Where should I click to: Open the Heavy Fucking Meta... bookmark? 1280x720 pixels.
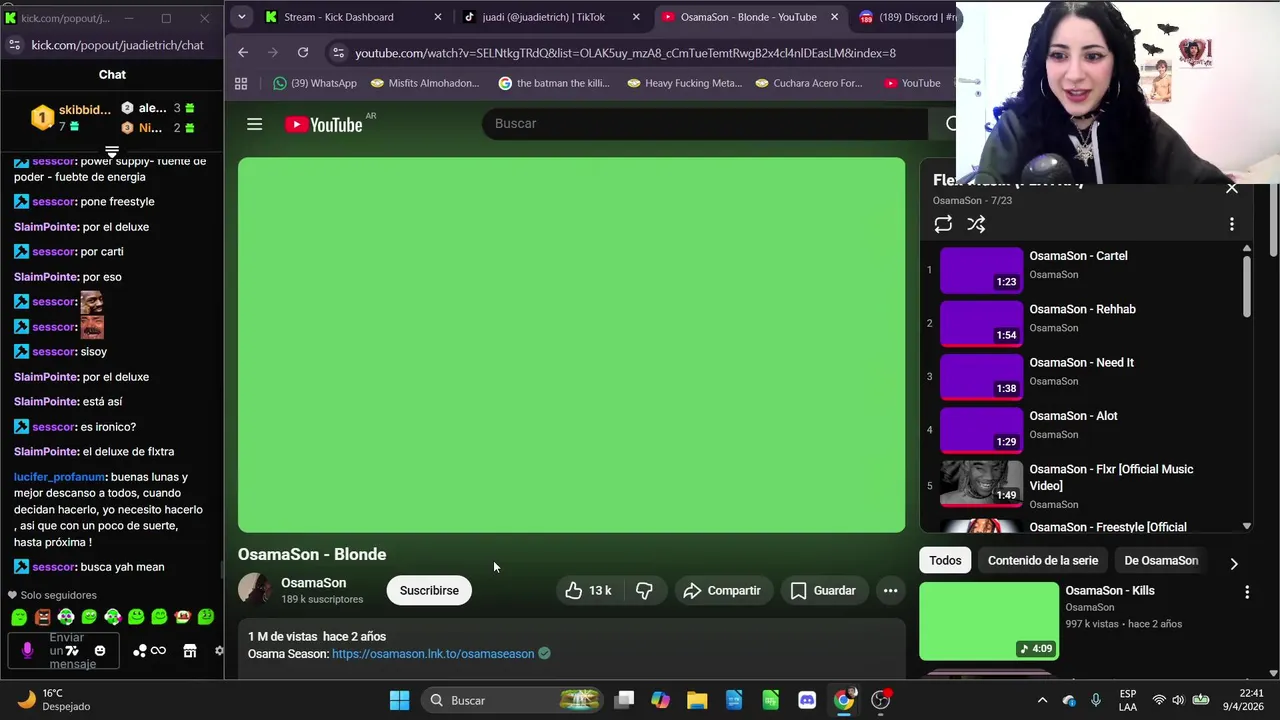pos(684,83)
